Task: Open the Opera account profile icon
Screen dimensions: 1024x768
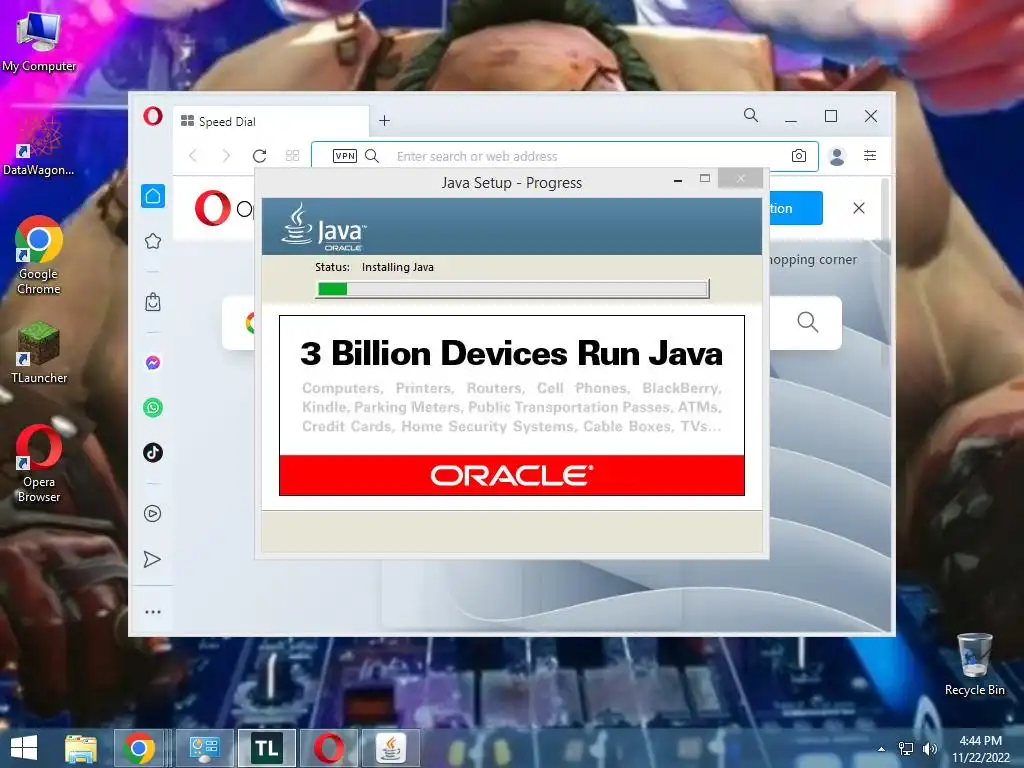Action: coord(837,156)
